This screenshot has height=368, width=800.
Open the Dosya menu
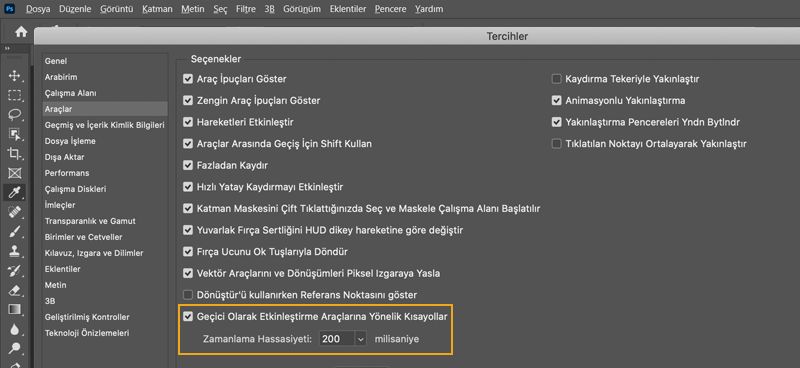point(38,9)
